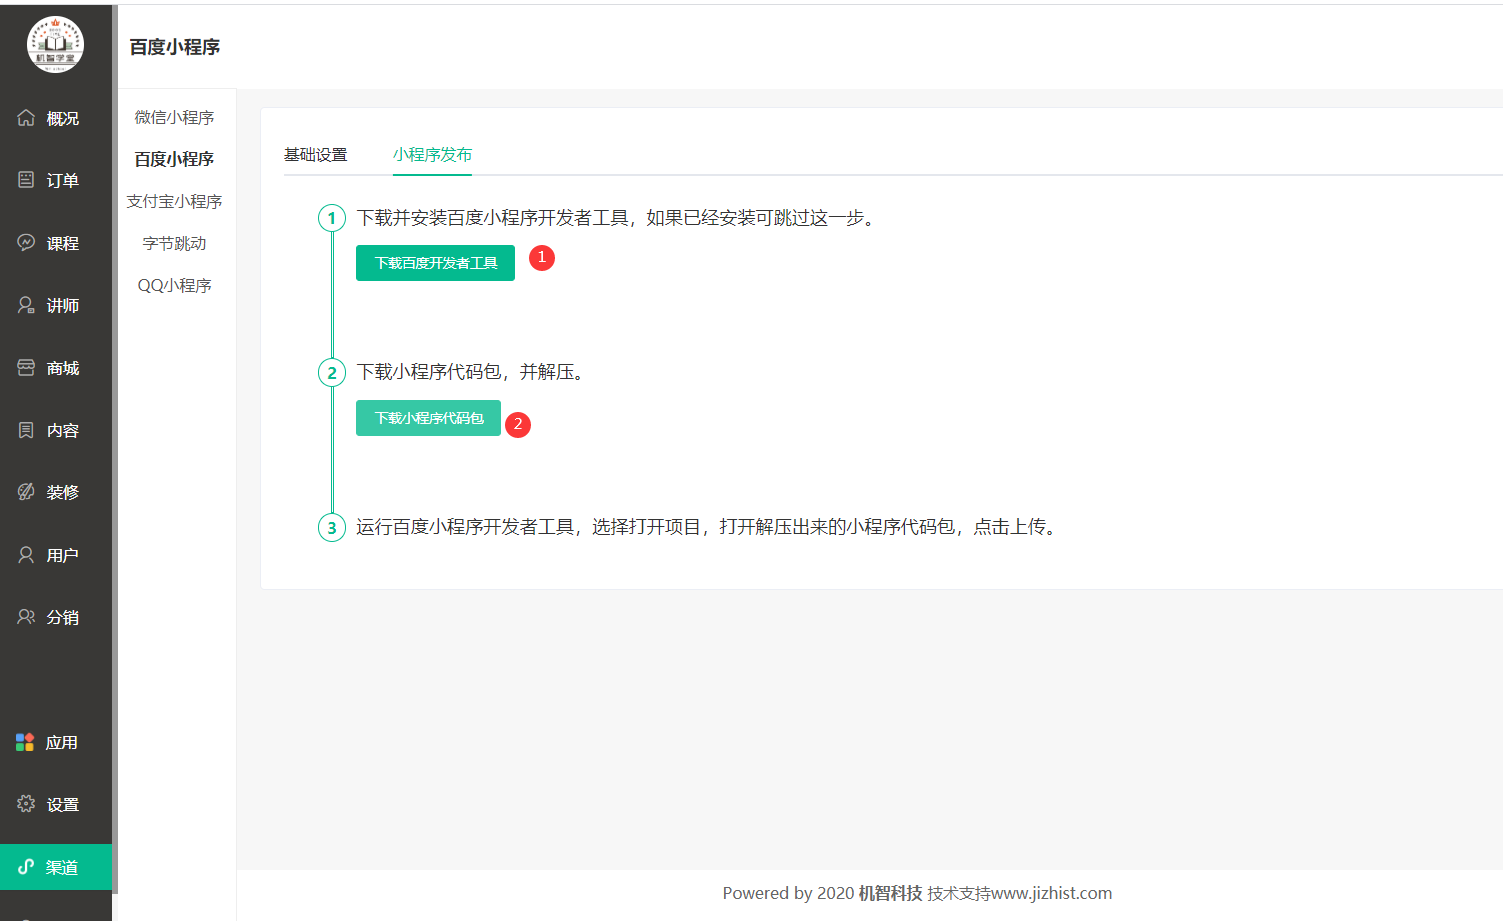Click the 下载小程序代码包 button

pyautogui.click(x=428, y=418)
